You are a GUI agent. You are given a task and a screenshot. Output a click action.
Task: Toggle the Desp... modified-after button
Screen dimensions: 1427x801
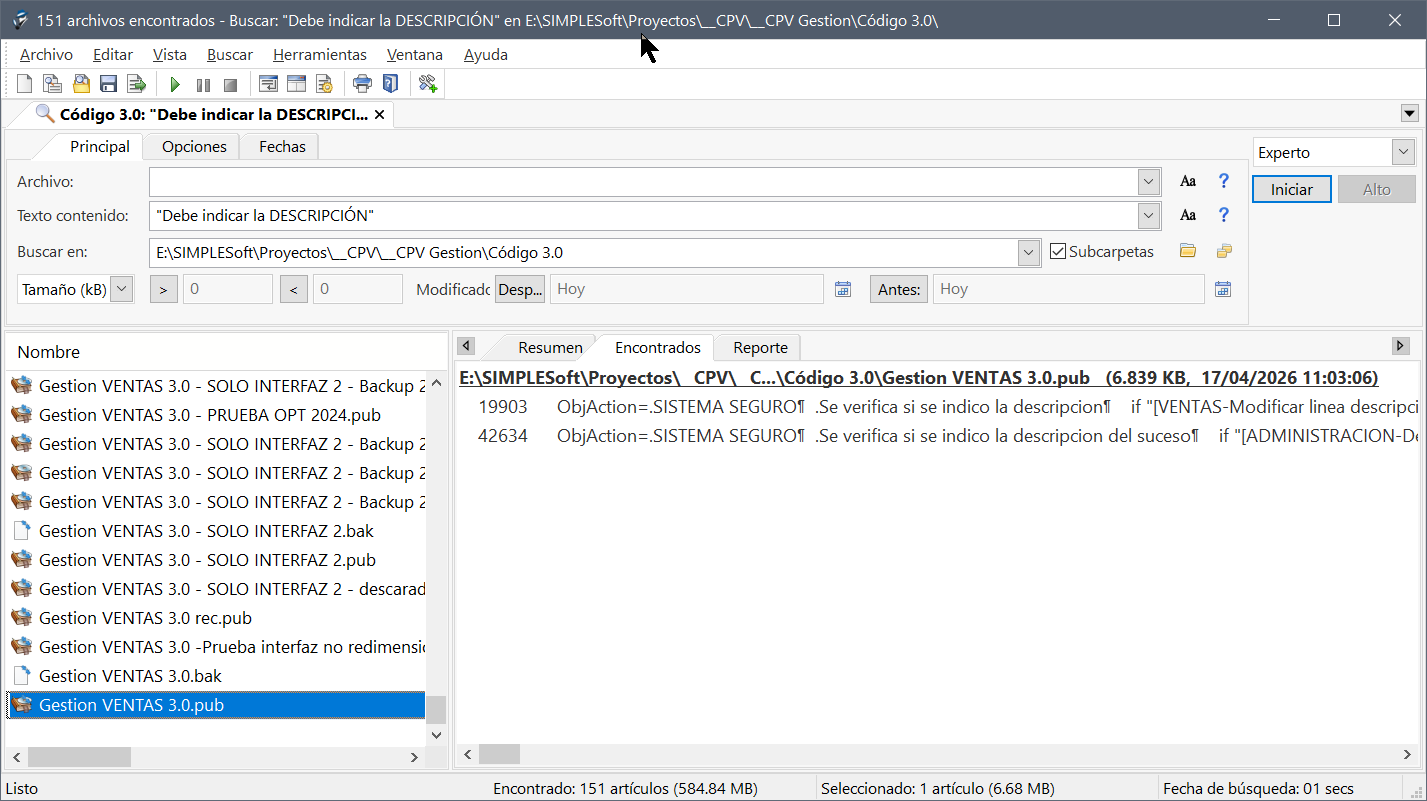(x=520, y=289)
